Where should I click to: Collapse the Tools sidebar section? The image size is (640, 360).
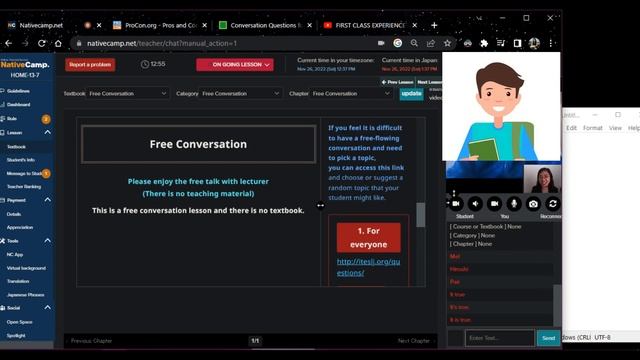point(47,240)
